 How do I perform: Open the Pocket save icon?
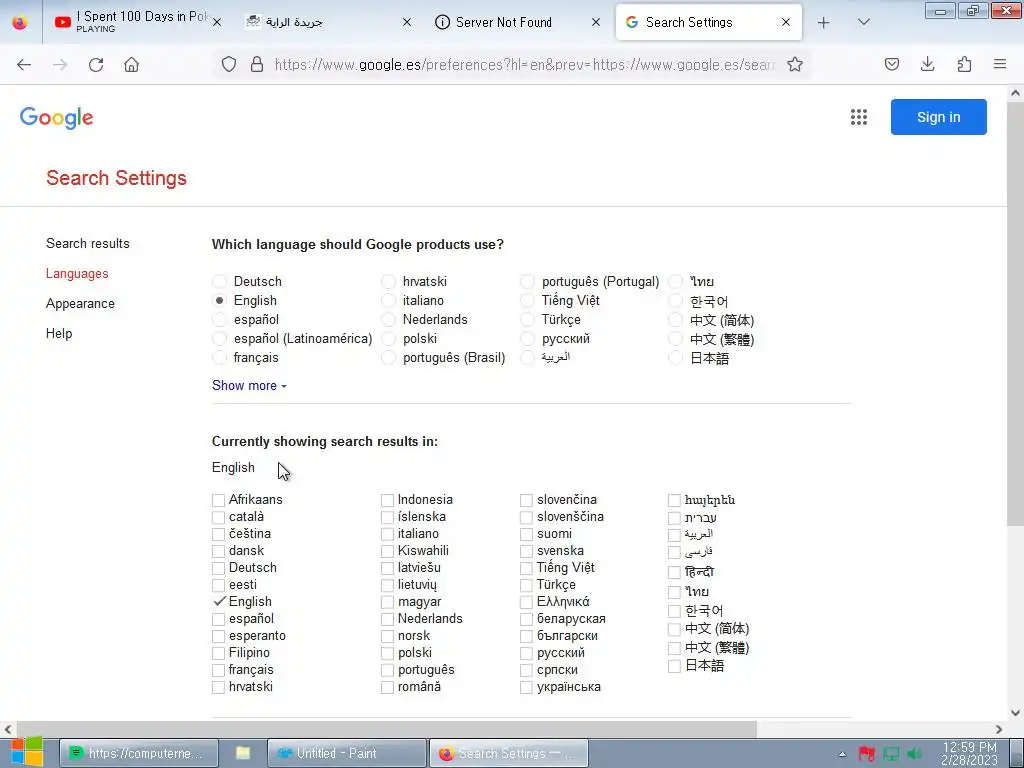pyautogui.click(x=891, y=64)
